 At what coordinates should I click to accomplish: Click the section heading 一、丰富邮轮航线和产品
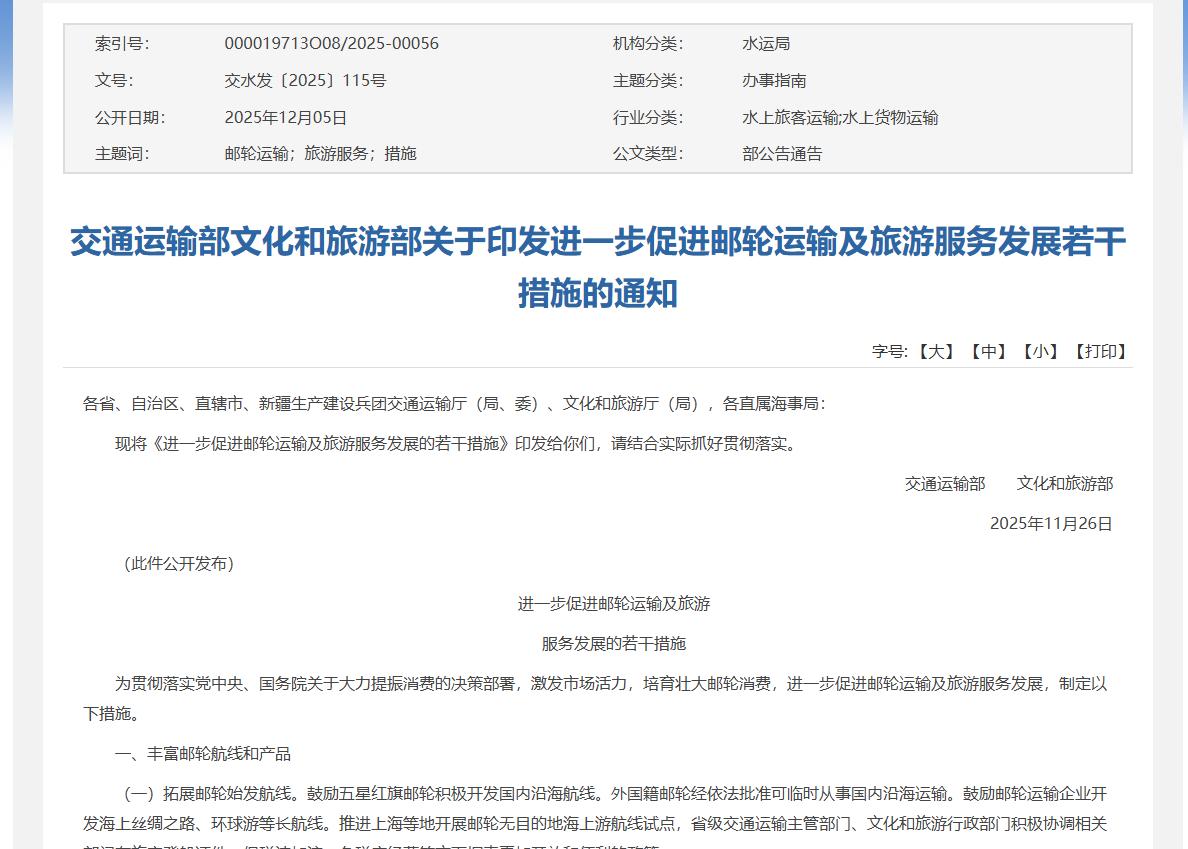pyautogui.click(x=202, y=754)
